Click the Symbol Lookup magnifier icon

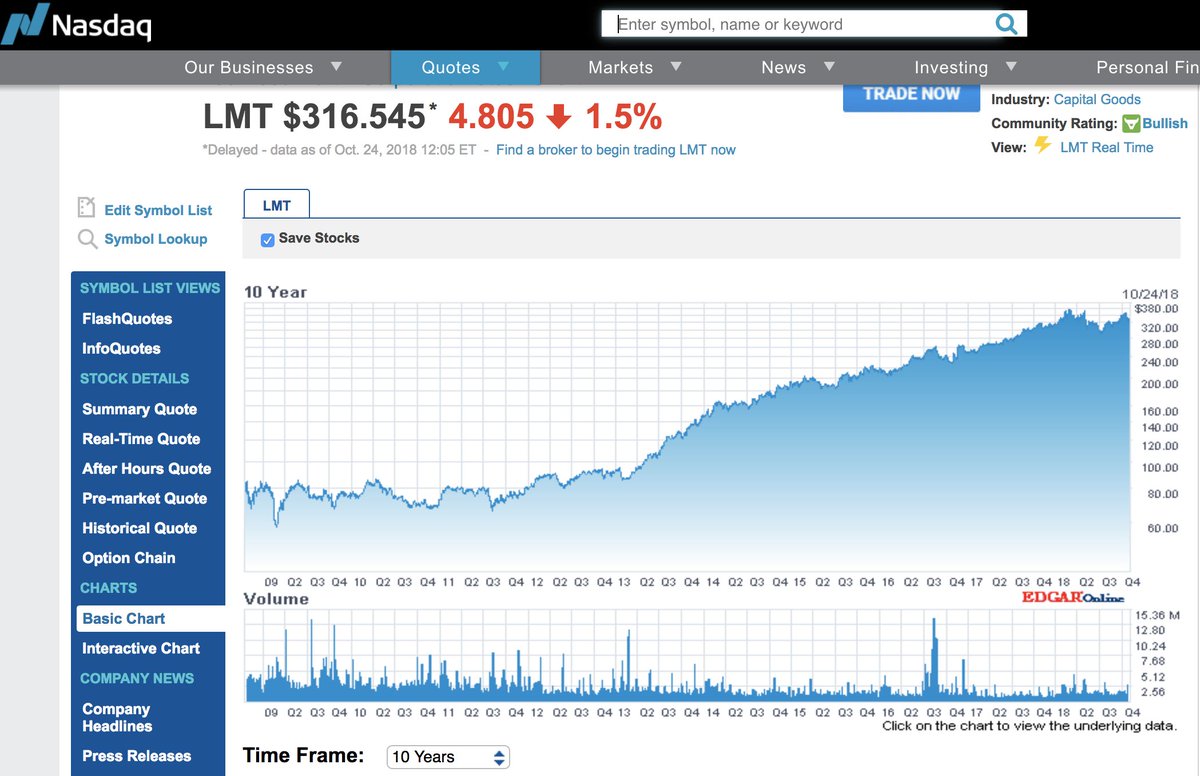click(x=87, y=239)
